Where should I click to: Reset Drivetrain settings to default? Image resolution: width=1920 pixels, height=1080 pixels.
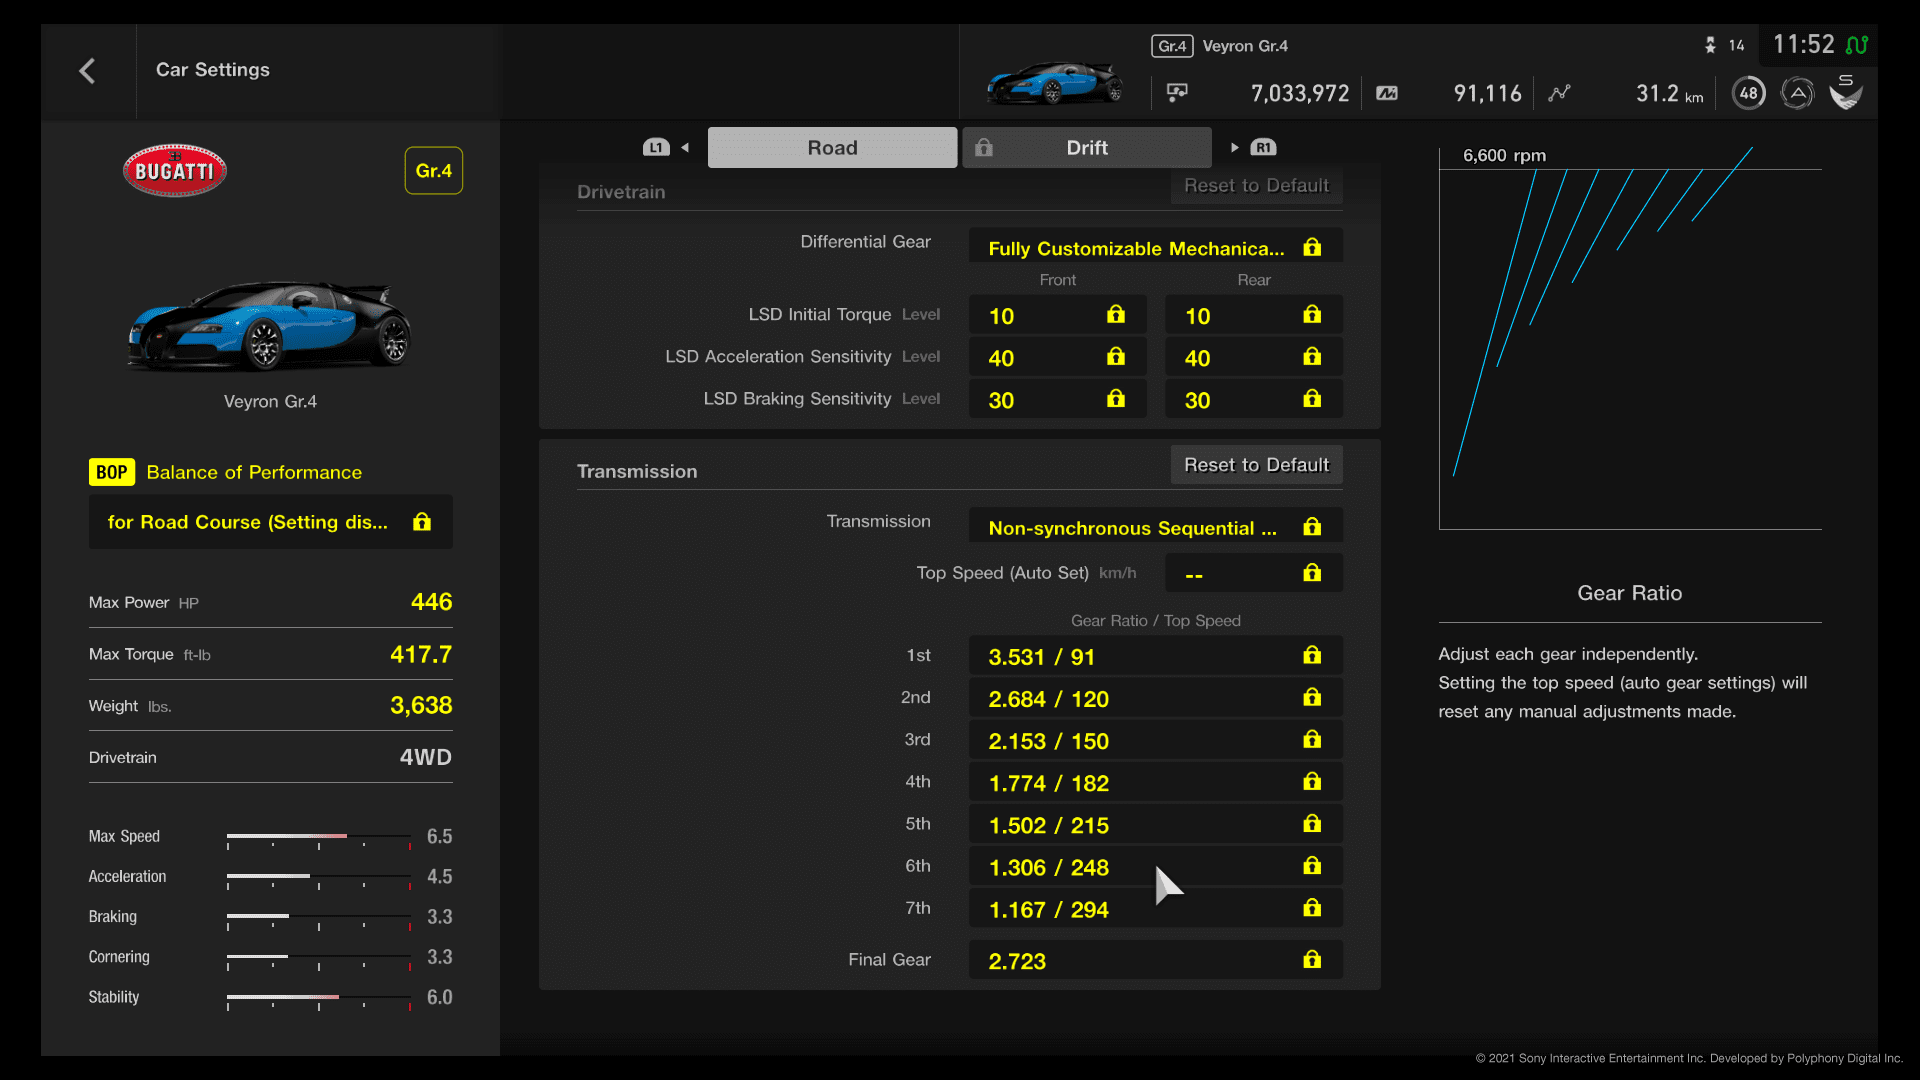pos(1256,185)
